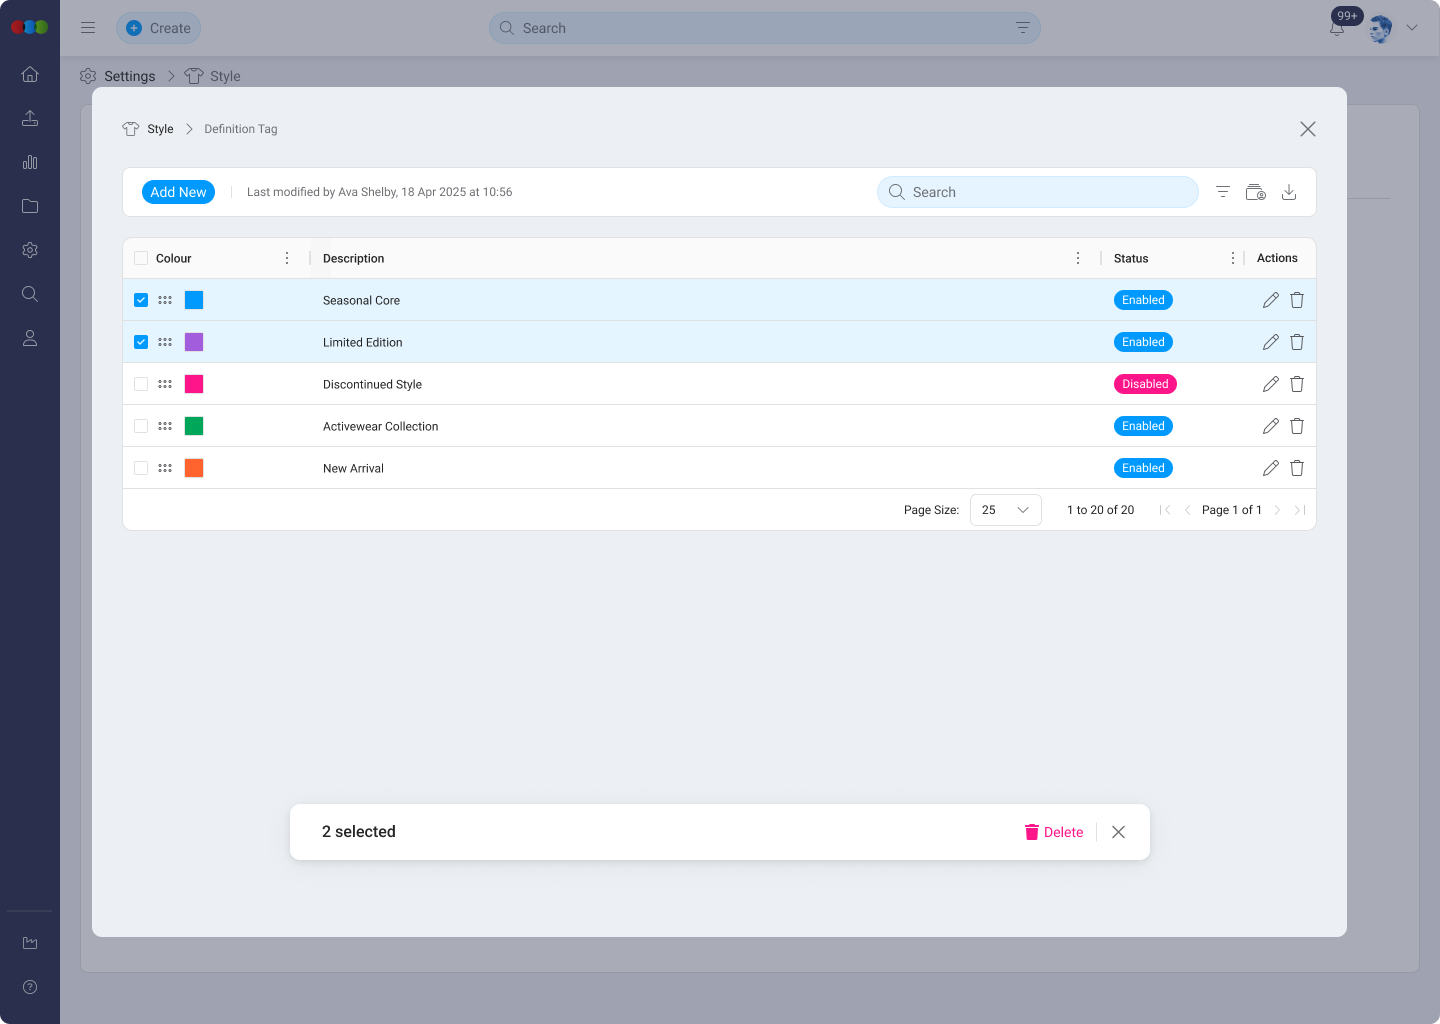
Task: Toggle the select-all checkbox in the Colour header
Action: coord(141,258)
